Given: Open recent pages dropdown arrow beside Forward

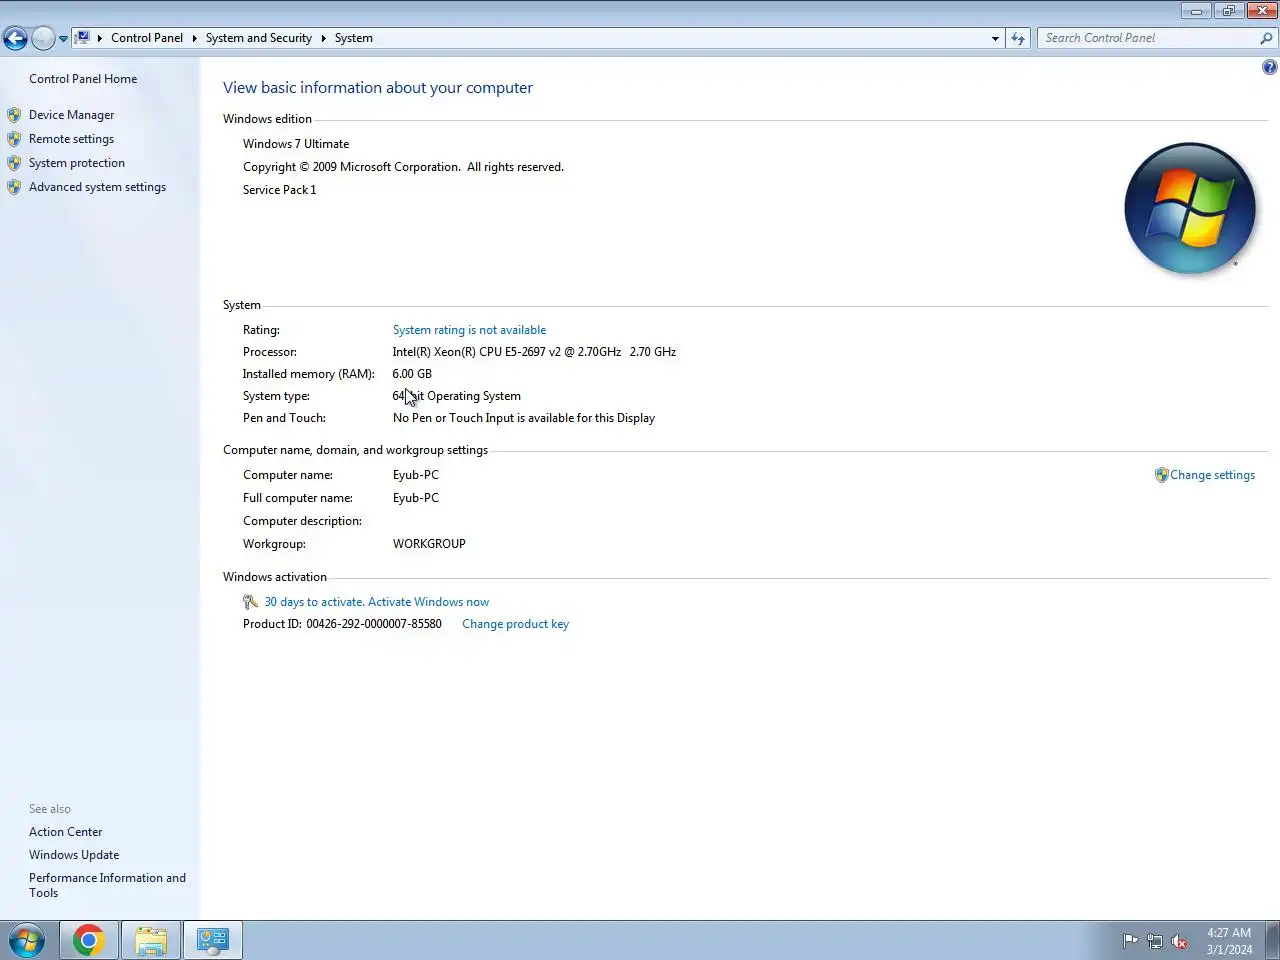Looking at the screenshot, I should pyautogui.click(x=63, y=39).
